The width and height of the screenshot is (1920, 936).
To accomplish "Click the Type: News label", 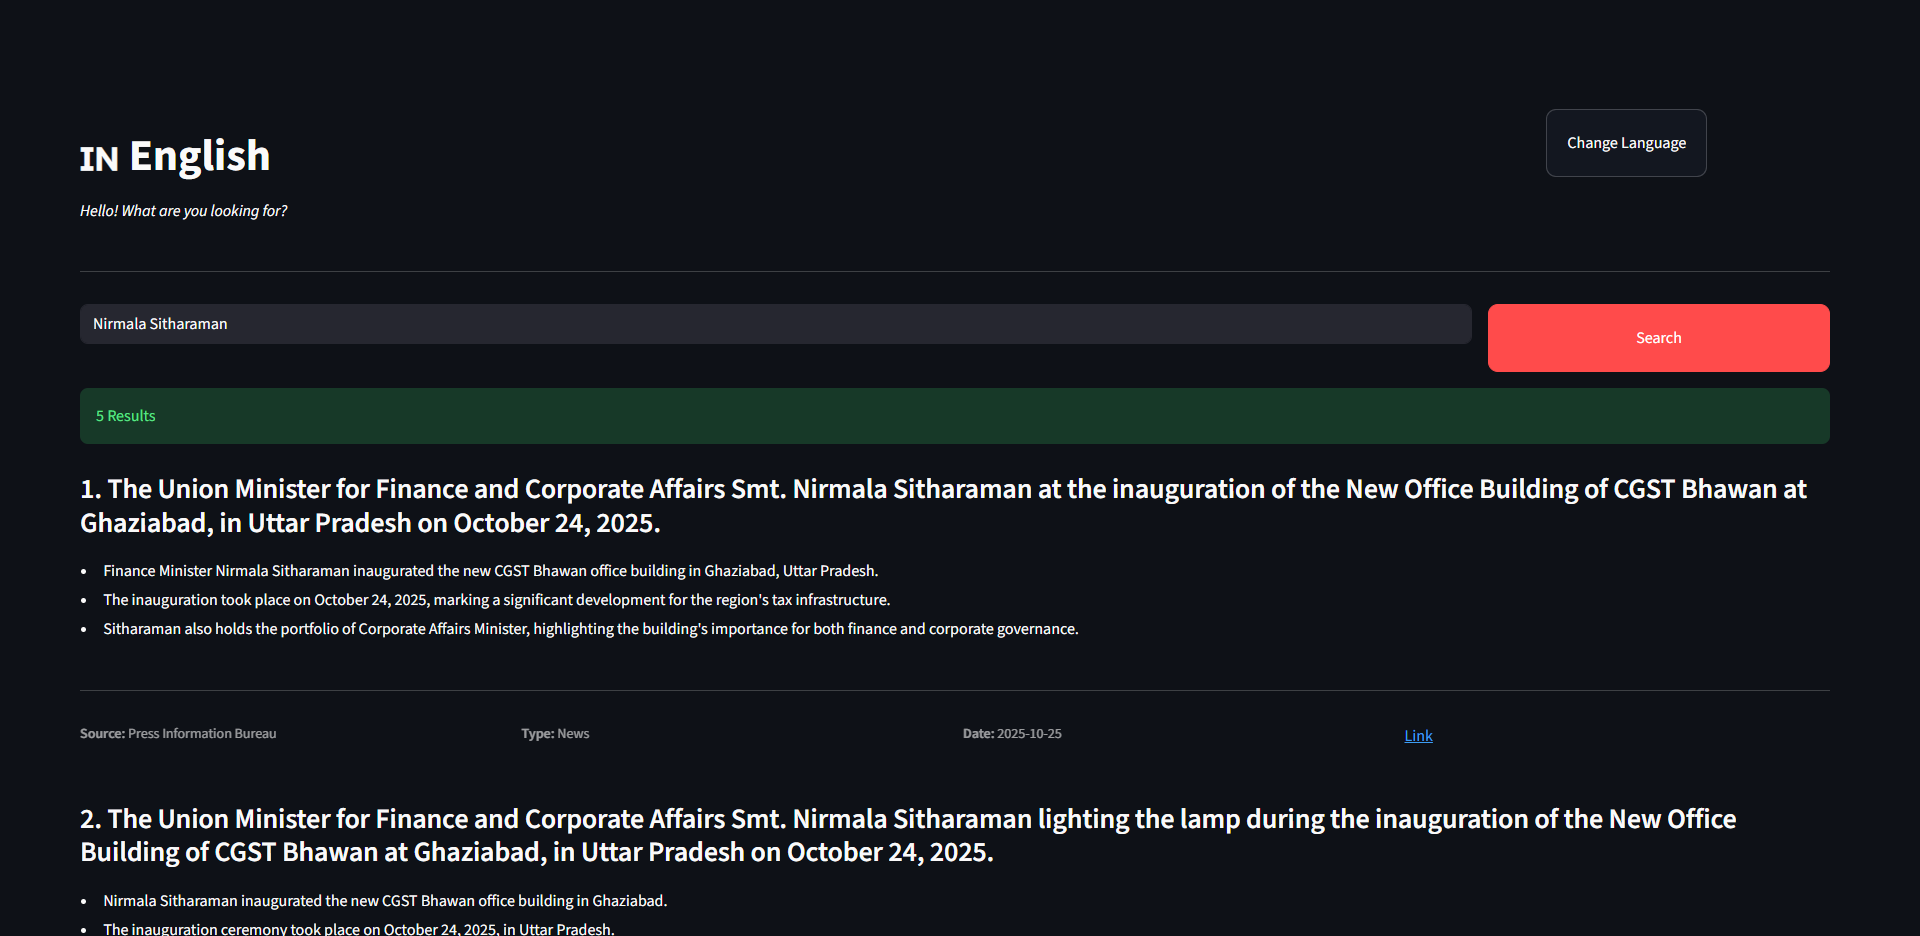I will pyautogui.click(x=555, y=734).
